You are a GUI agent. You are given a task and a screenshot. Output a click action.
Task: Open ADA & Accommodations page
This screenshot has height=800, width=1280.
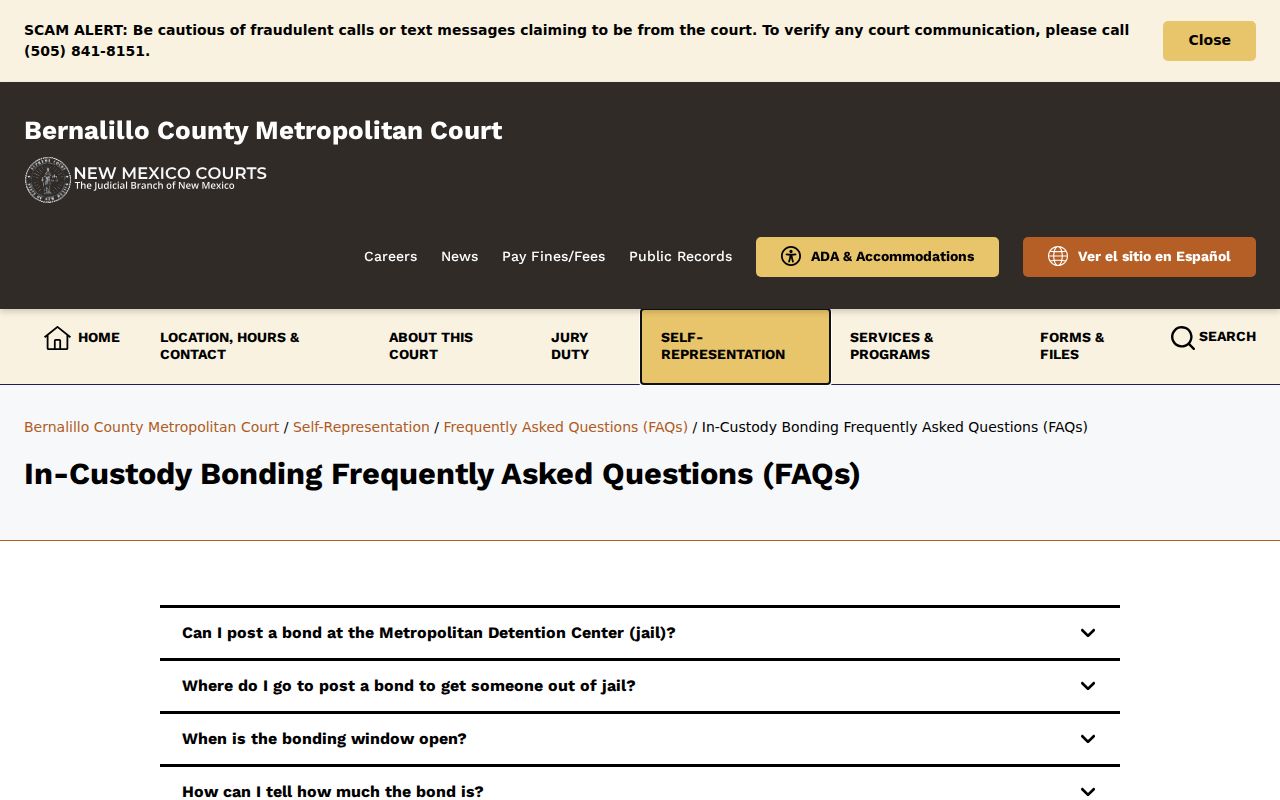point(877,257)
